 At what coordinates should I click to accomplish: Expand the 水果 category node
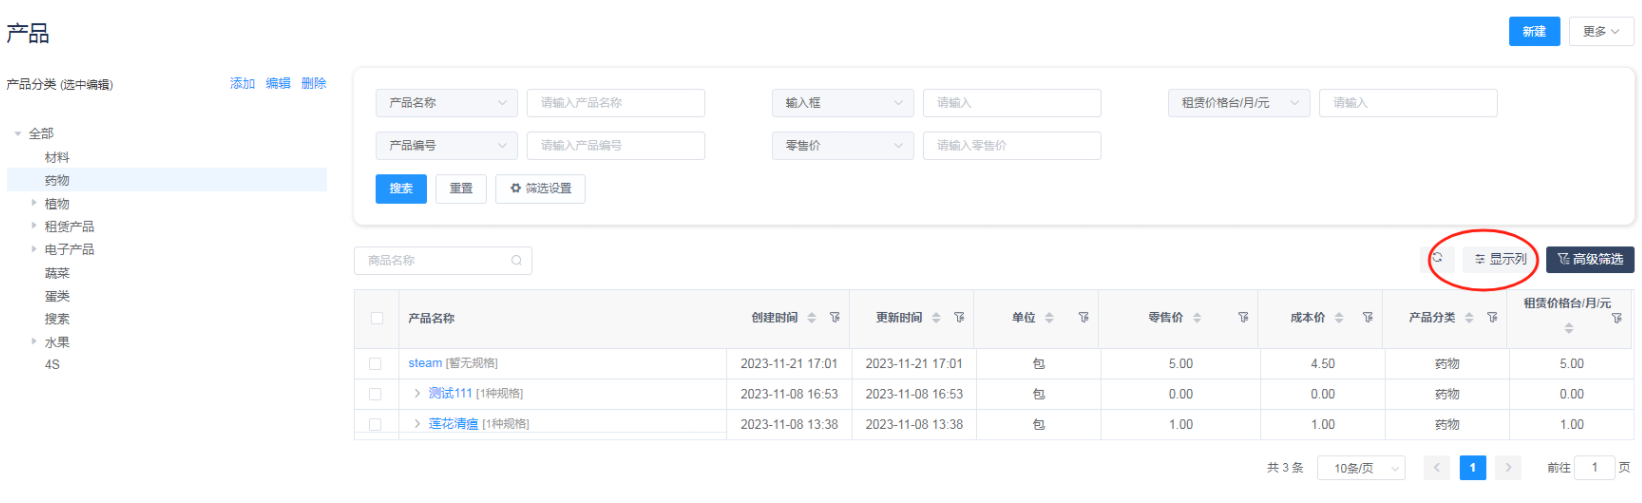tap(34, 342)
